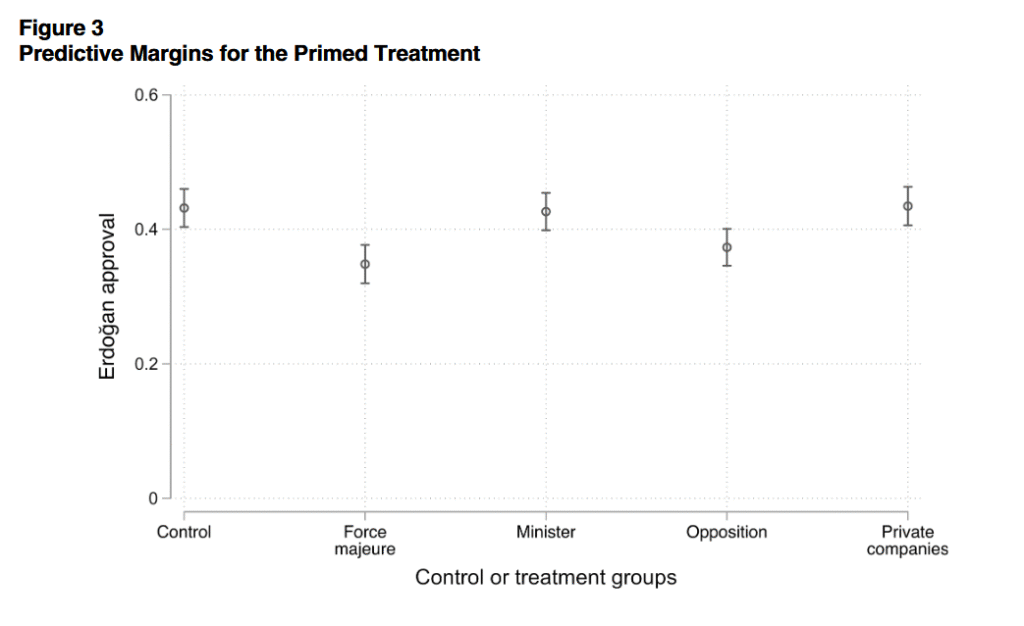
Task: Select the "Private companies" x-axis label
Action: click(x=908, y=540)
